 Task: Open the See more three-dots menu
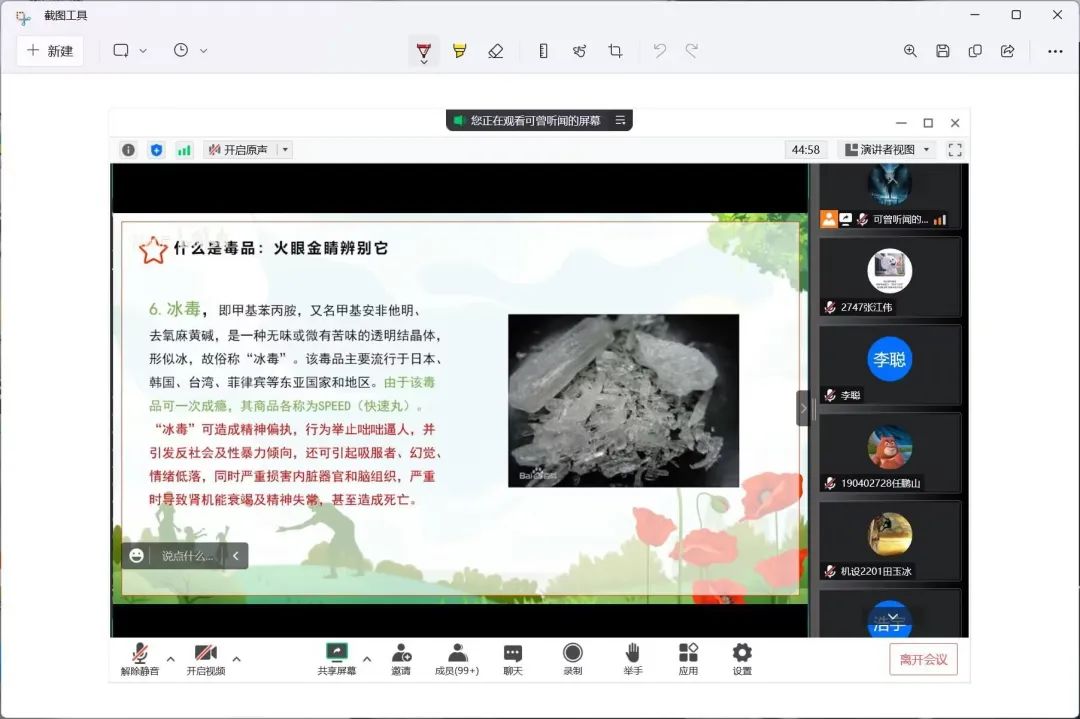tap(1055, 51)
